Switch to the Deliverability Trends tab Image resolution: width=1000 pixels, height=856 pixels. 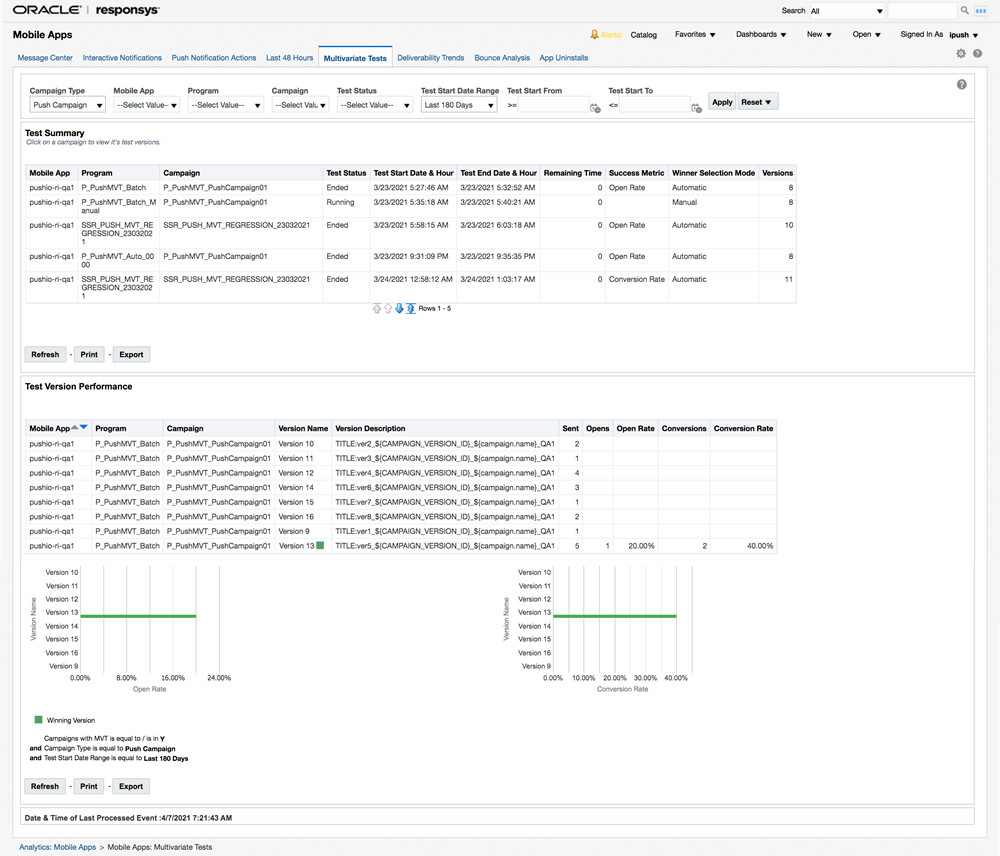430,58
